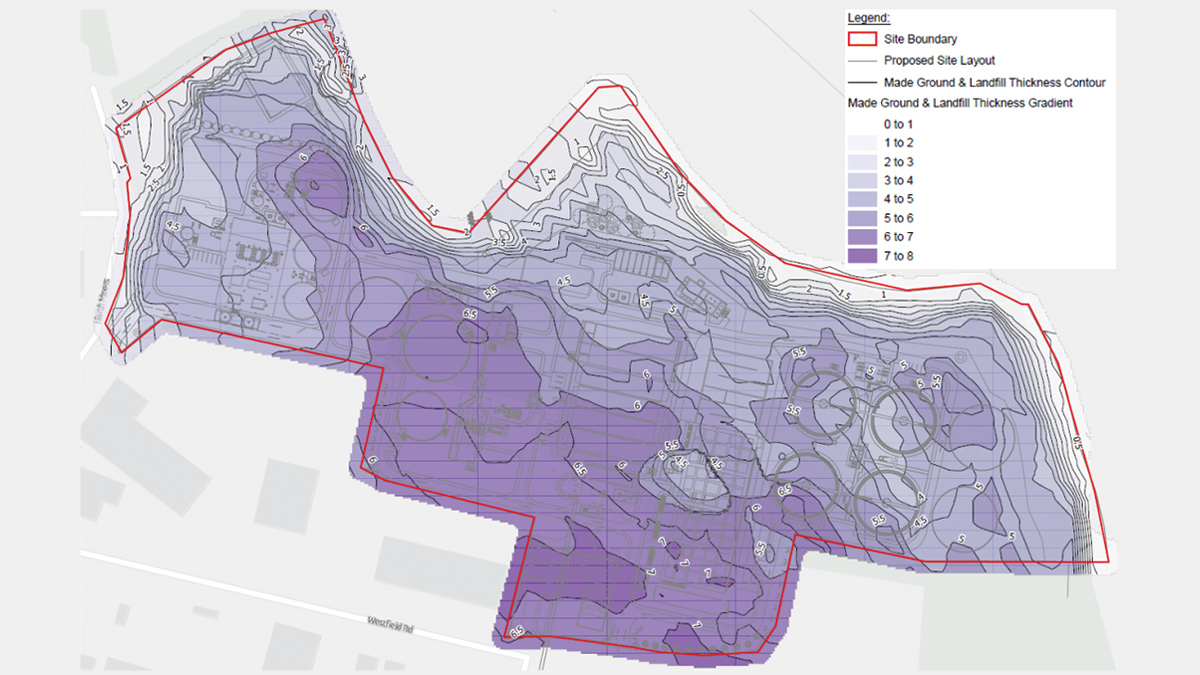1200x675 pixels.
Task: Click the Proposed Site Layout legend text
Action: click(x=939, y=61)
